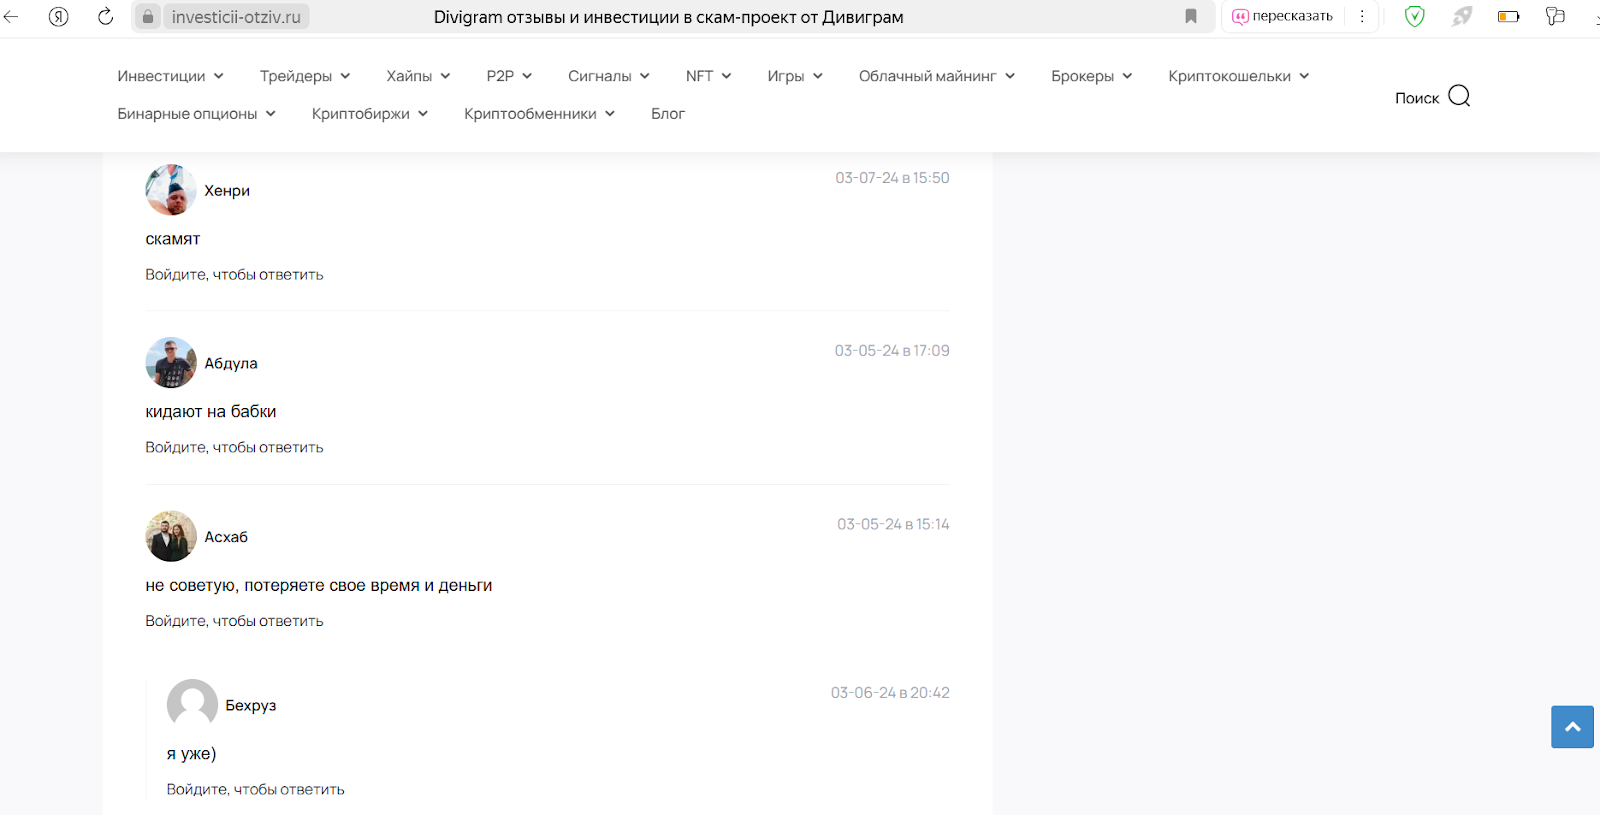Click the timestamp 03-05-24 в 17:09
Viewport: 1600px width, 815px height.
pyautogui.click(x=892, y=351)
